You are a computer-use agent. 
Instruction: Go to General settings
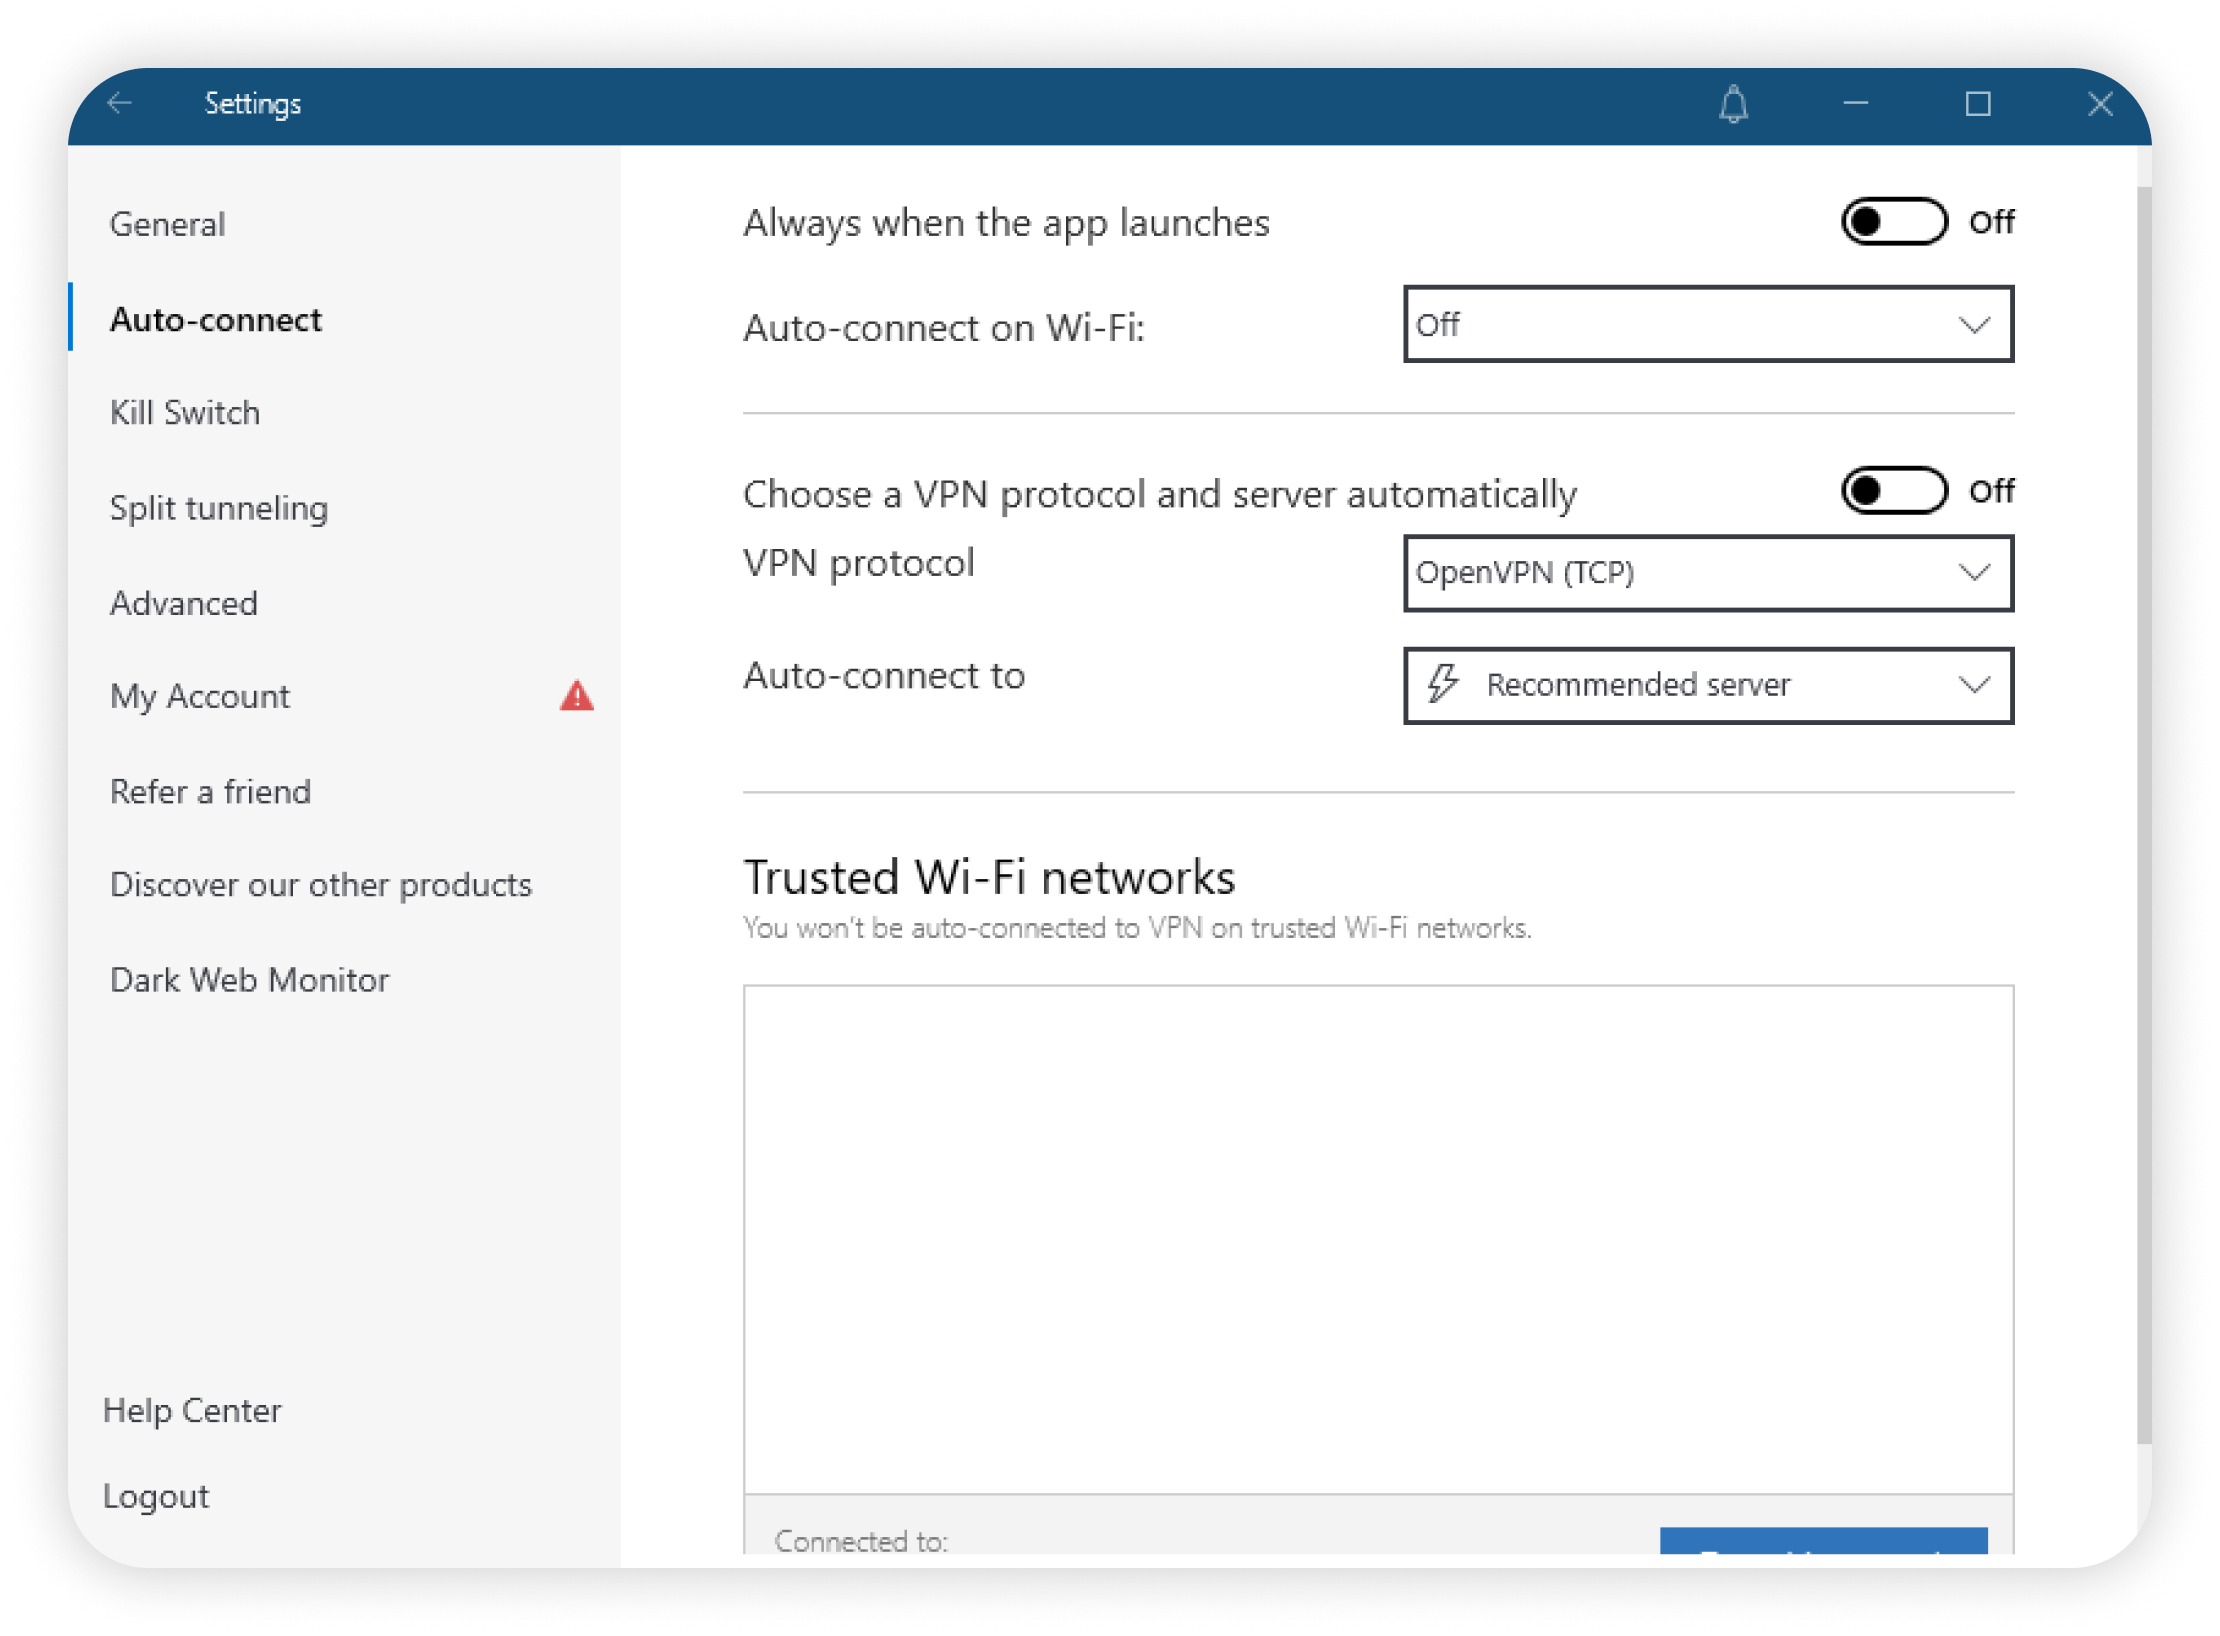[x=168, y=224]
